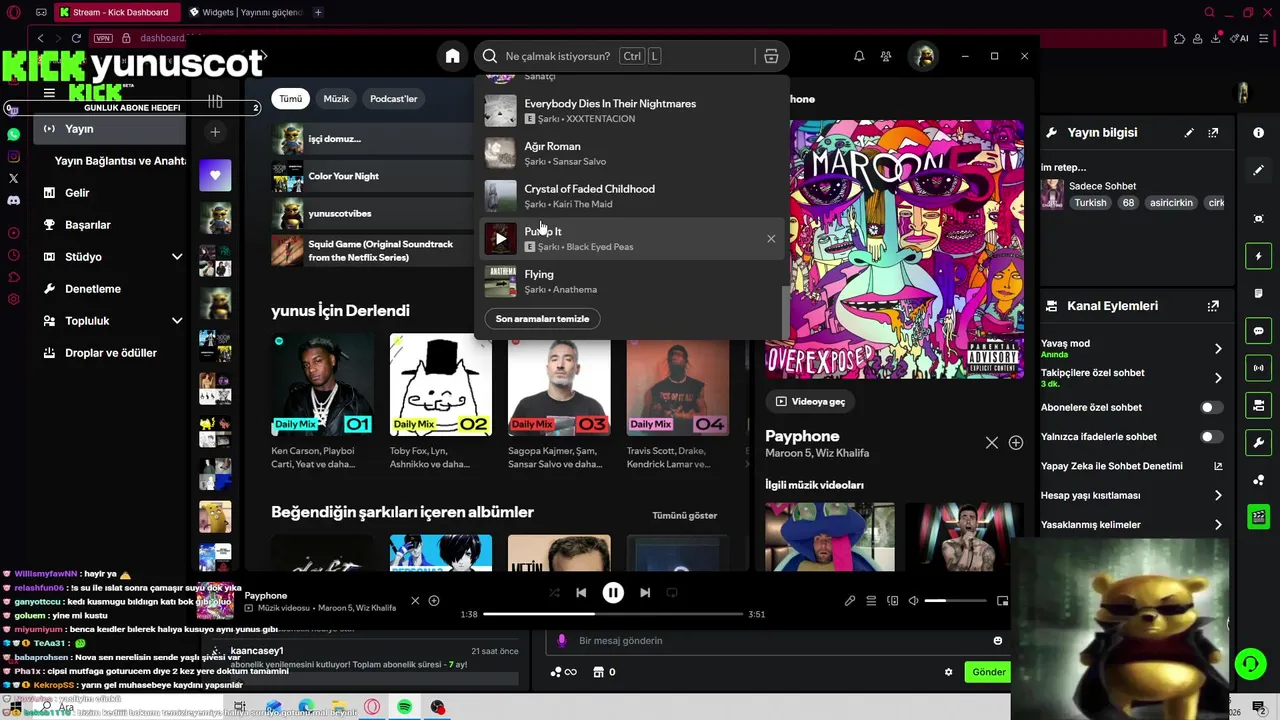Click Tümünü göster link
The height and width of the screenshot is (720, 1280).
(x=685, y=515)
